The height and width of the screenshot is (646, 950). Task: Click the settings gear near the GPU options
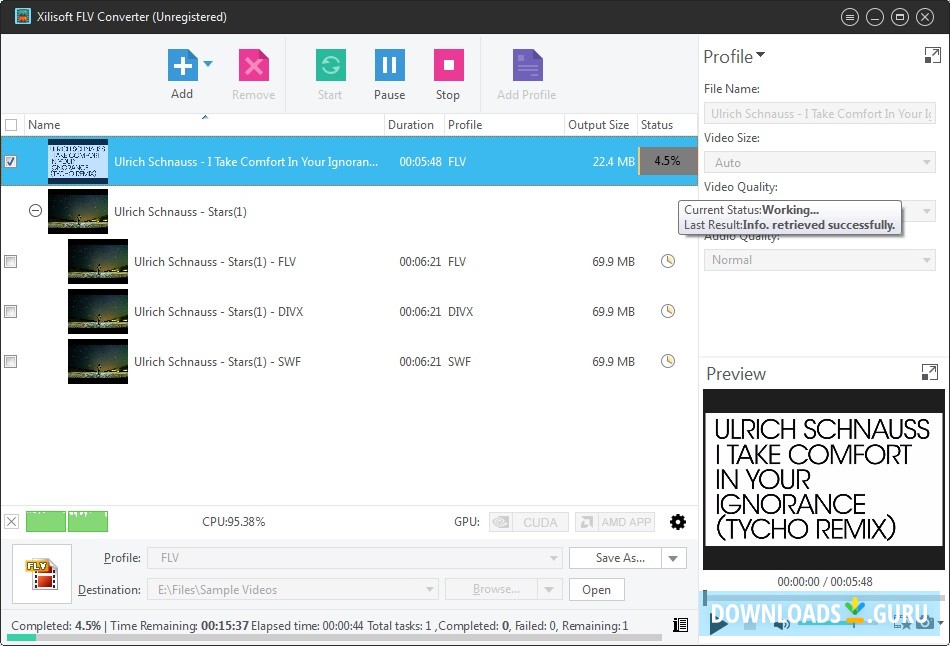tap(678, 521)
